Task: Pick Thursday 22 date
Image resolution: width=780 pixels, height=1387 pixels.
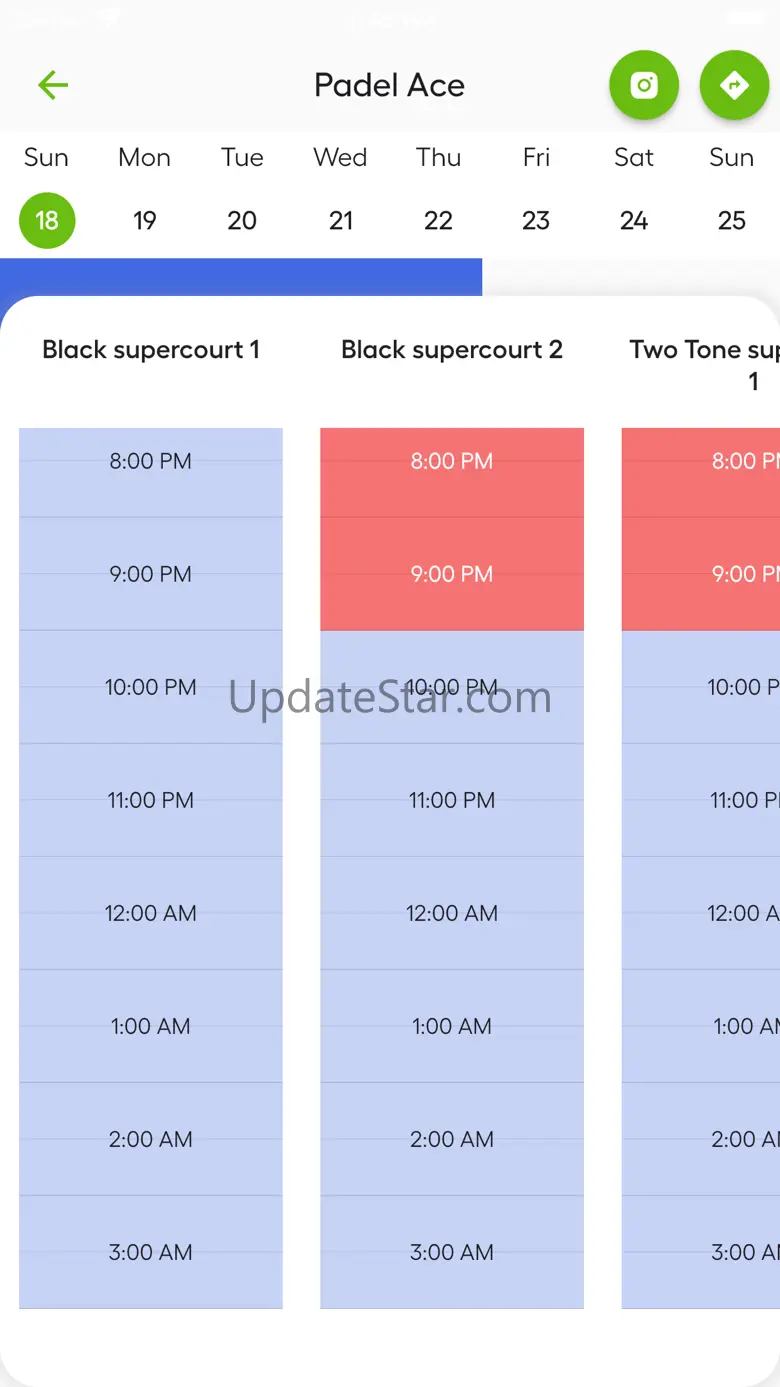Action: tap(438, 220)
